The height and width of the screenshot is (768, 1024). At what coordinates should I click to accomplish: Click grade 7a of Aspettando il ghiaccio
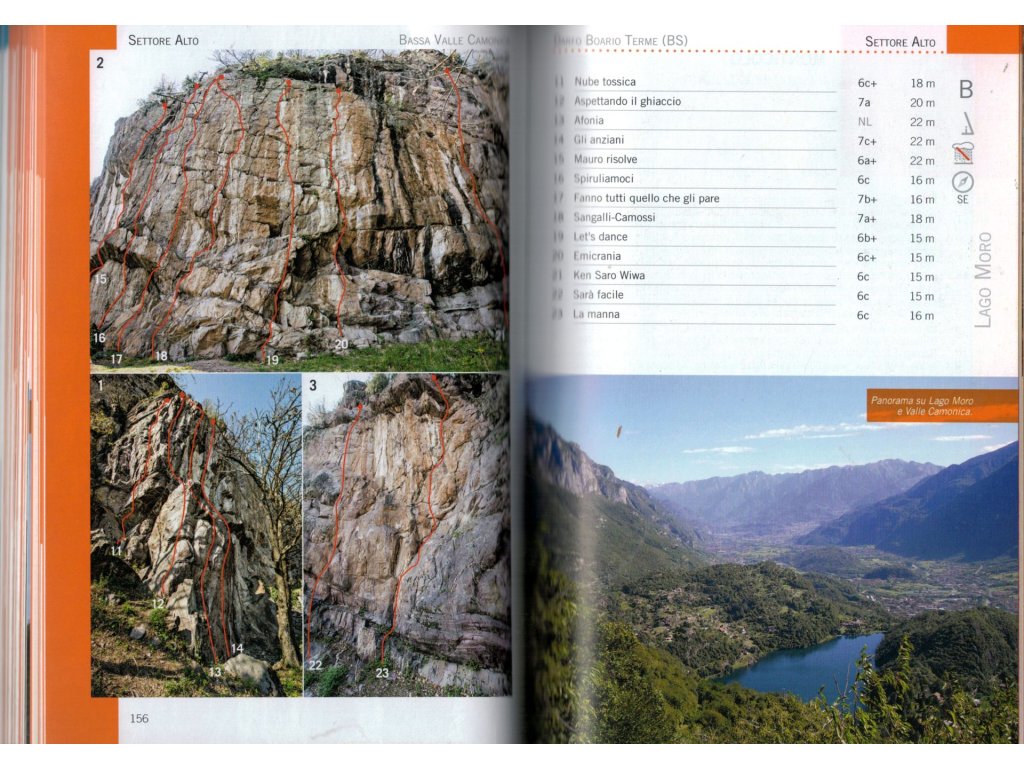pos(863,103)
